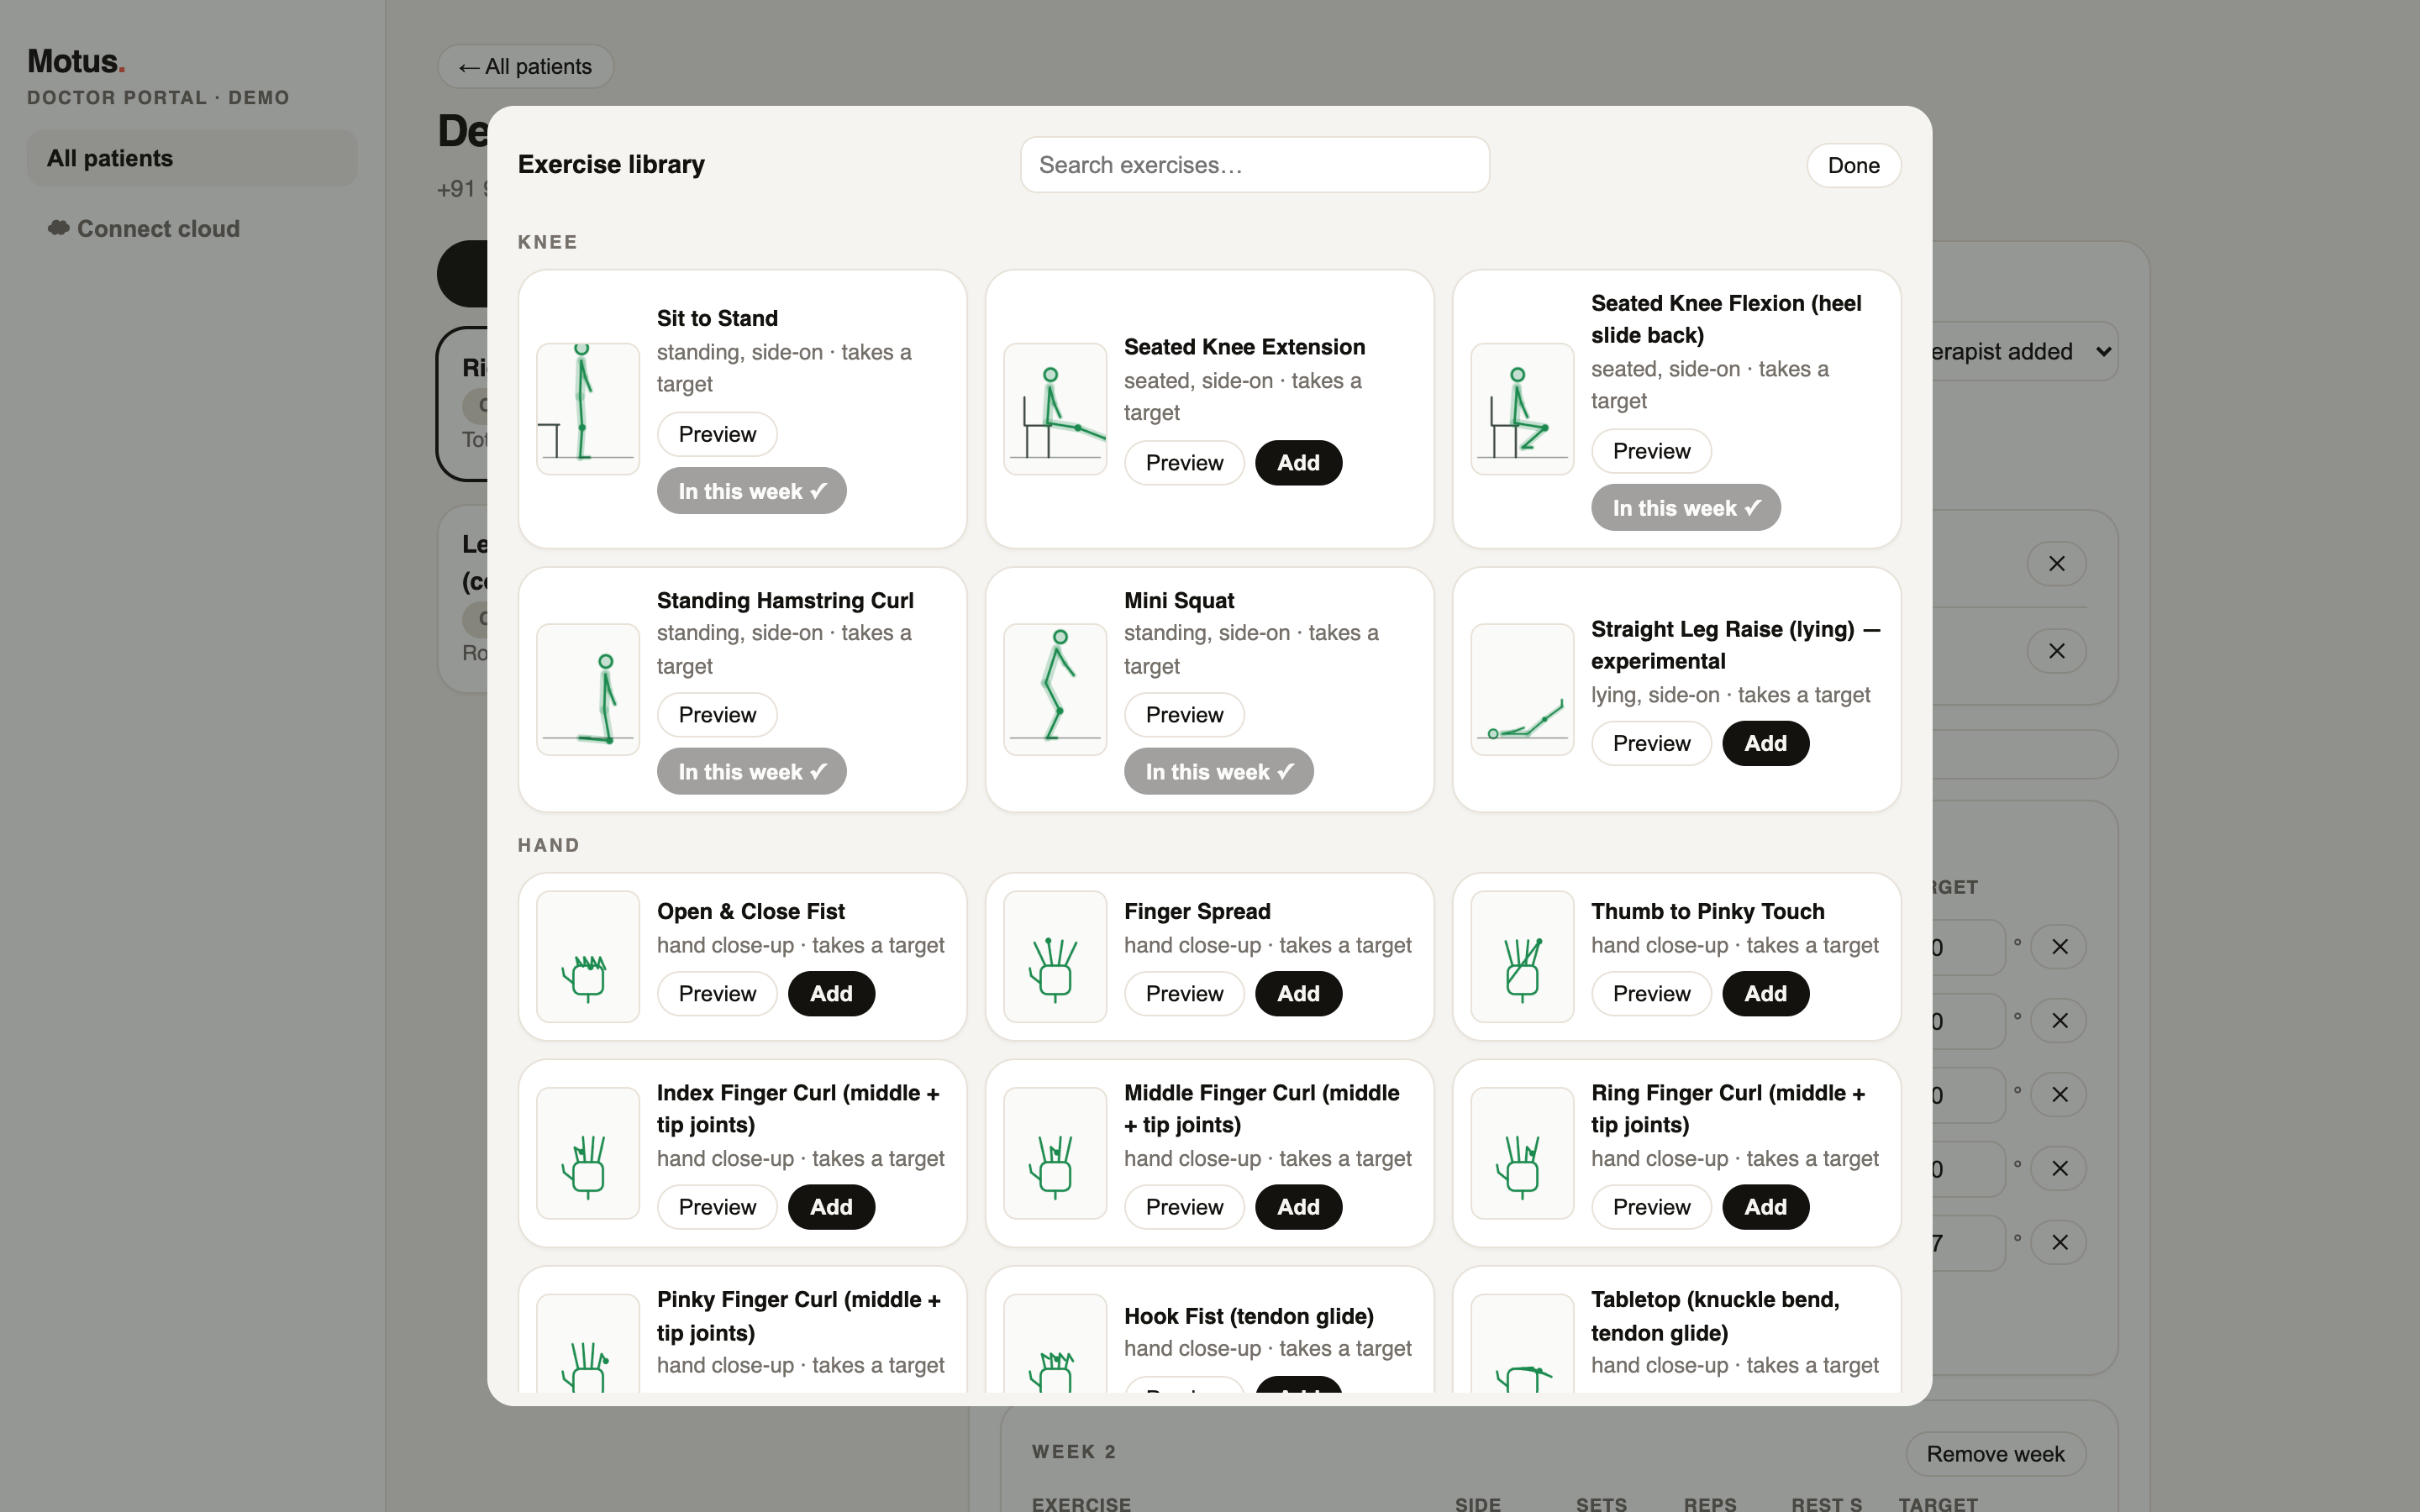Toggle Mini Squat In this week
This screenshot has height=1512, width=2420.
click(1218, 772)
